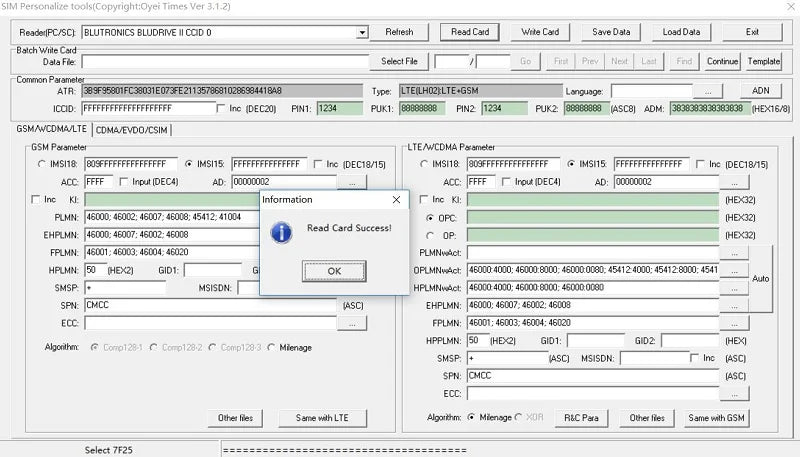This screenshot has height=457, width=800.
Task: Toggle LTE MSISDN Inc checkbox
Action: [694, 358]
